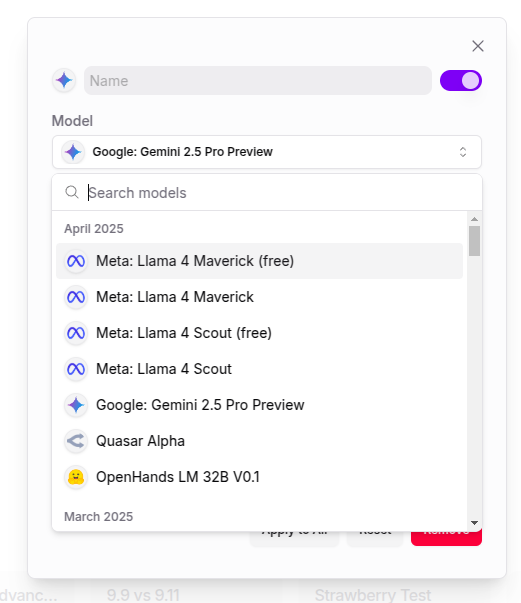Click the April 2025 group header
The height and width of the screenshot is (603, 521).
pos(94,229)
